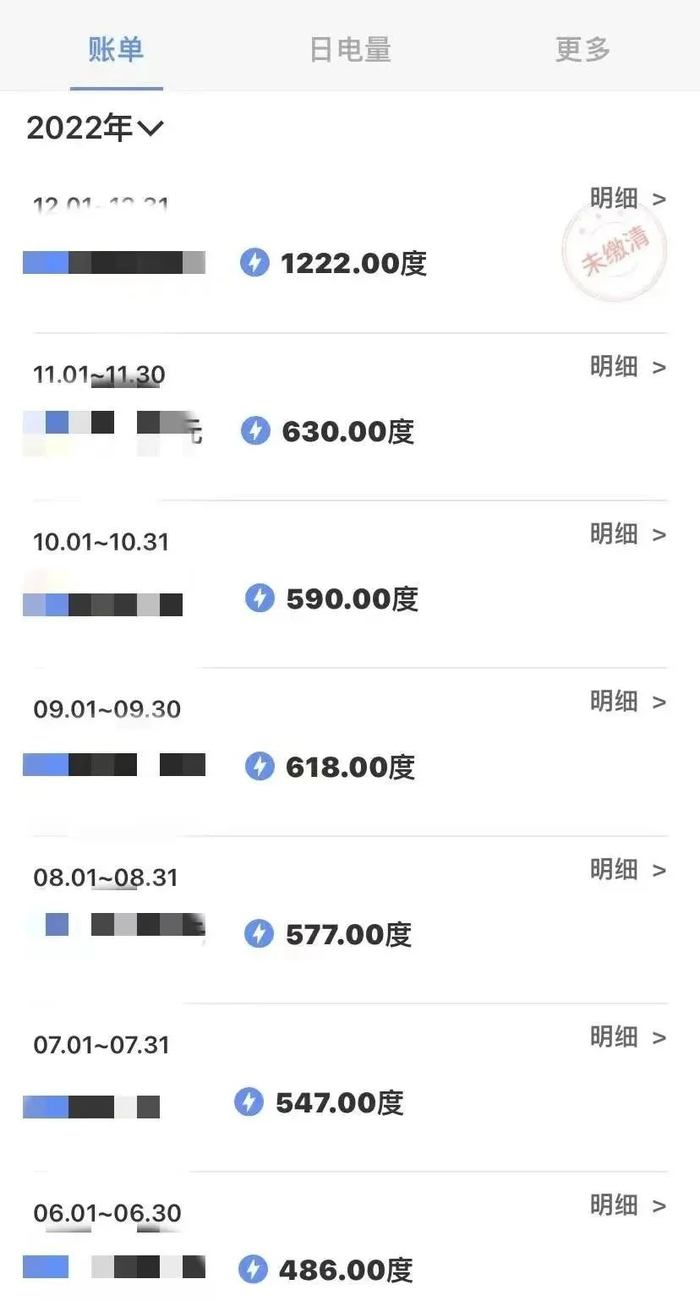Expand 明细 for the 11.01~11.30 bill

coord(627,367)
